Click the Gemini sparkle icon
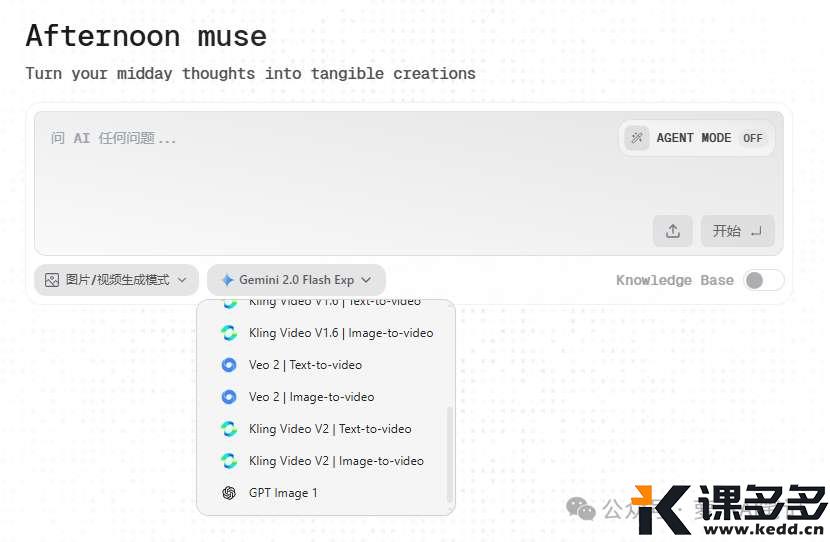Viewport: 830px width, 542px height. 227,280
